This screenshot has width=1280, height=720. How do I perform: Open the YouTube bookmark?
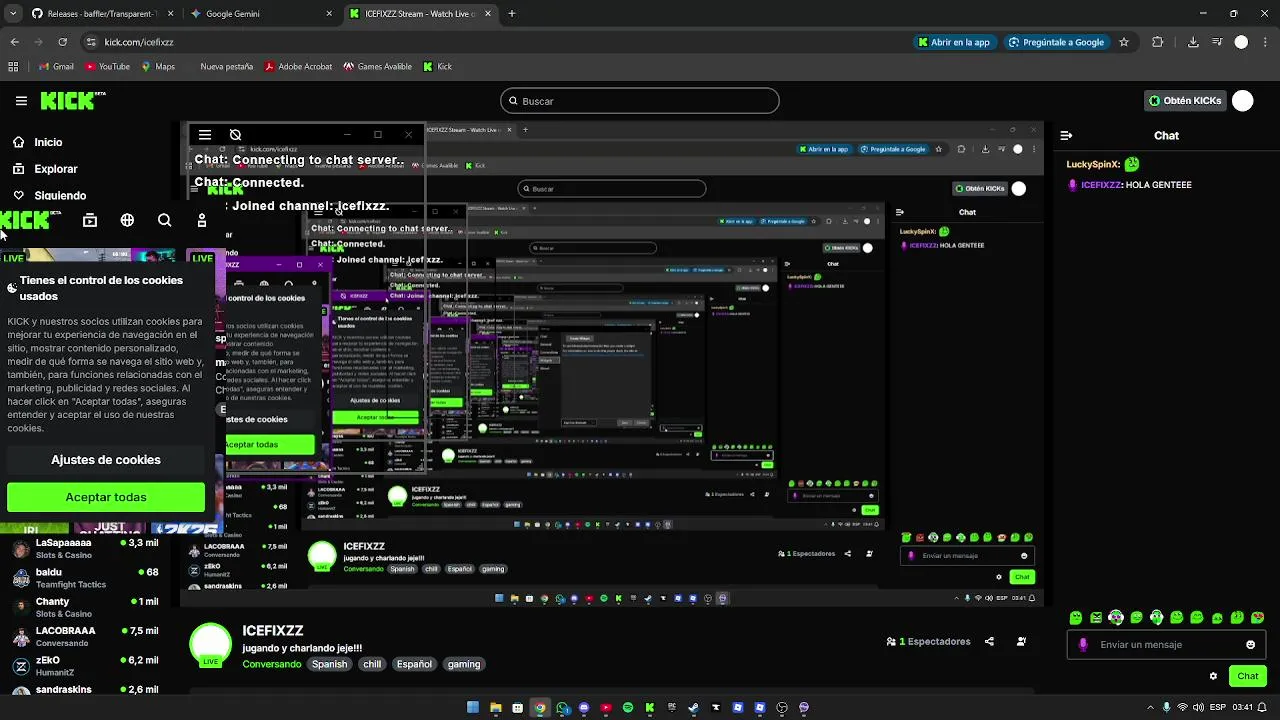107,67
